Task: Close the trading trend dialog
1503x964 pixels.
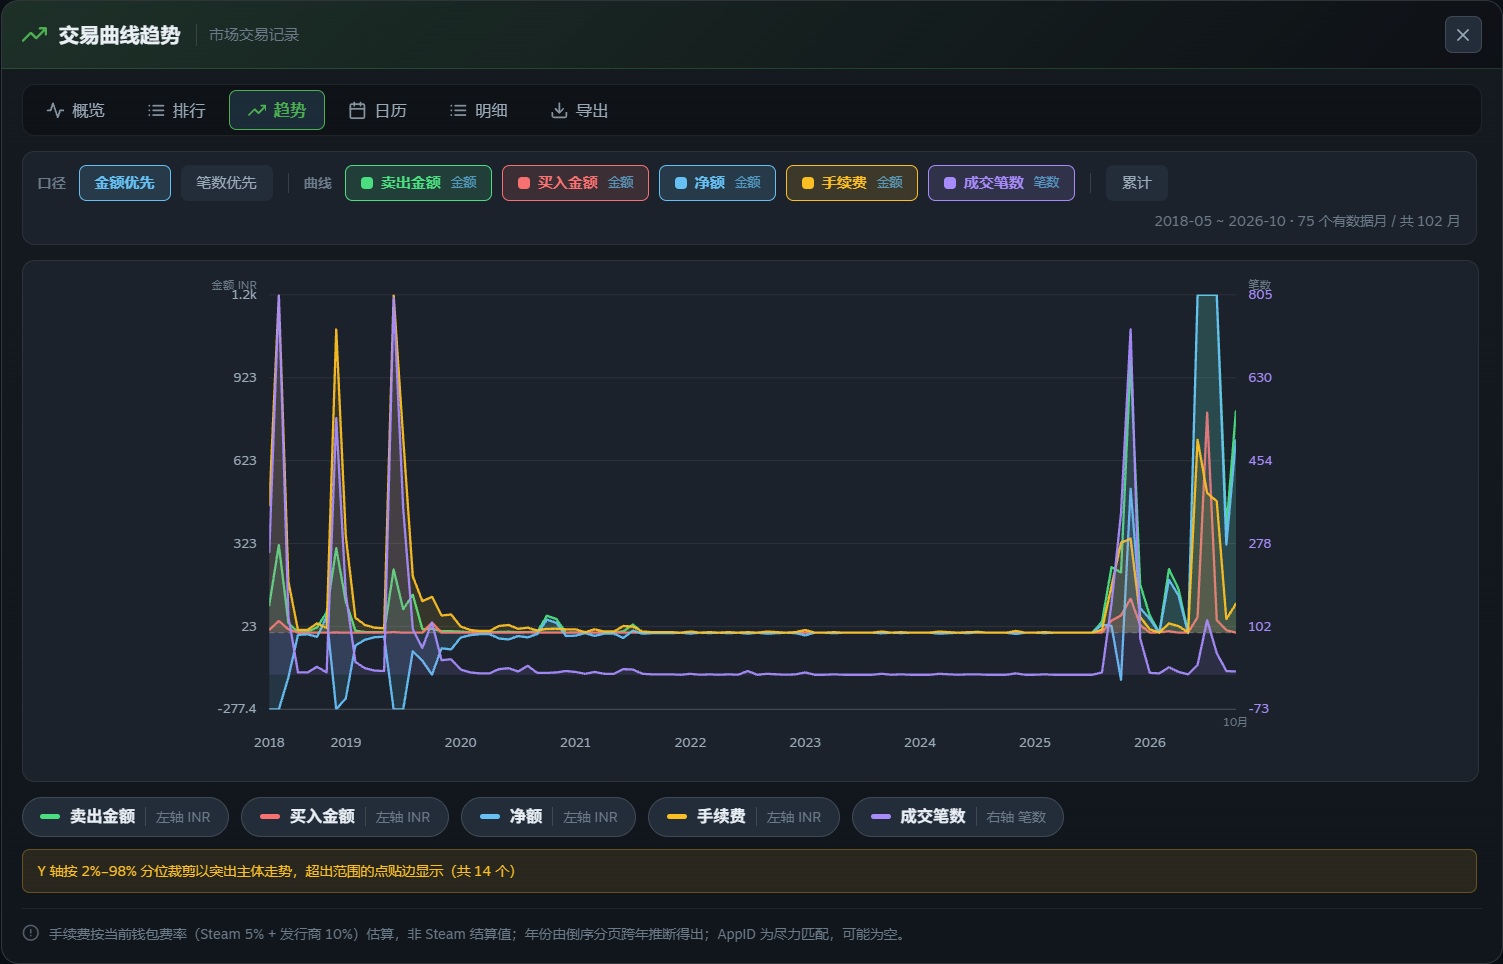Action: coord(1463,35)
